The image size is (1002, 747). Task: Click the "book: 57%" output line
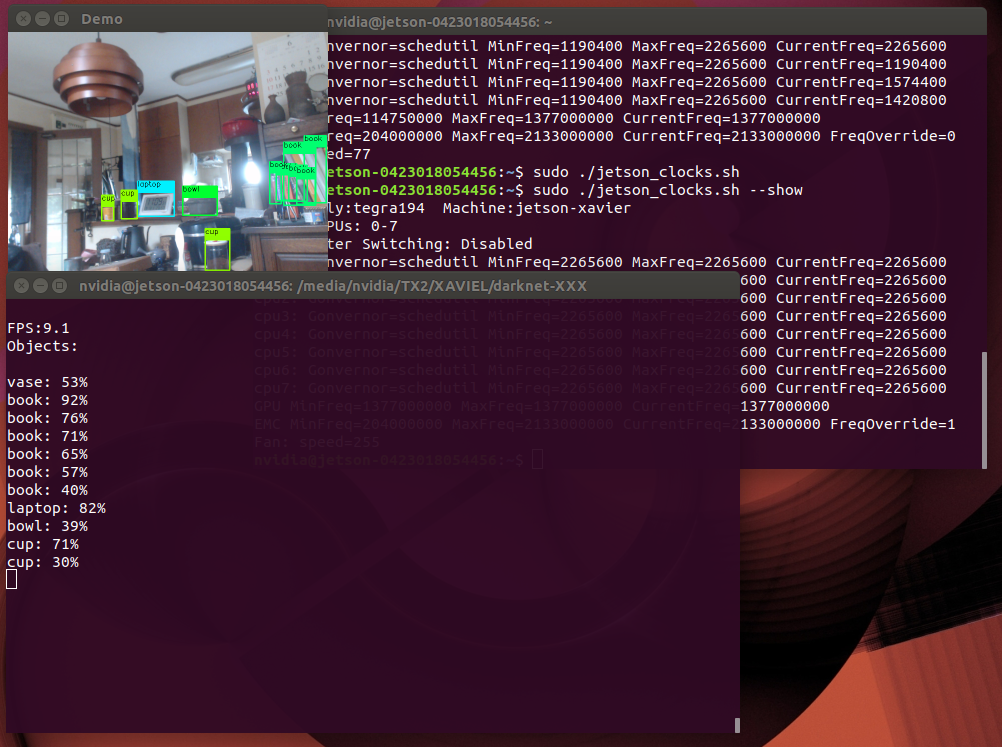(47, 472)
